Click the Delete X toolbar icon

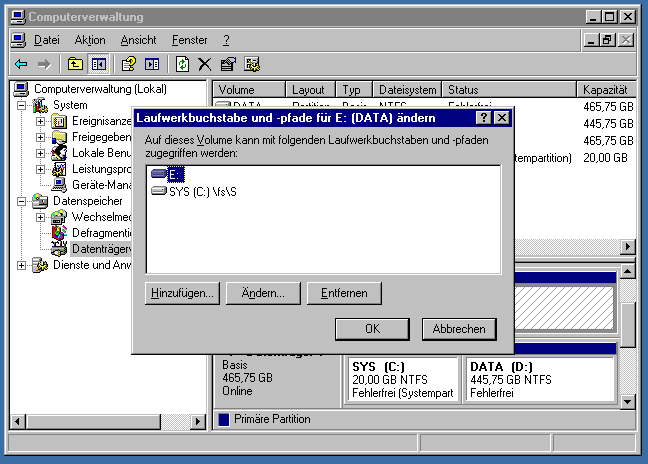pyautogui.click(x=205, y=64)
